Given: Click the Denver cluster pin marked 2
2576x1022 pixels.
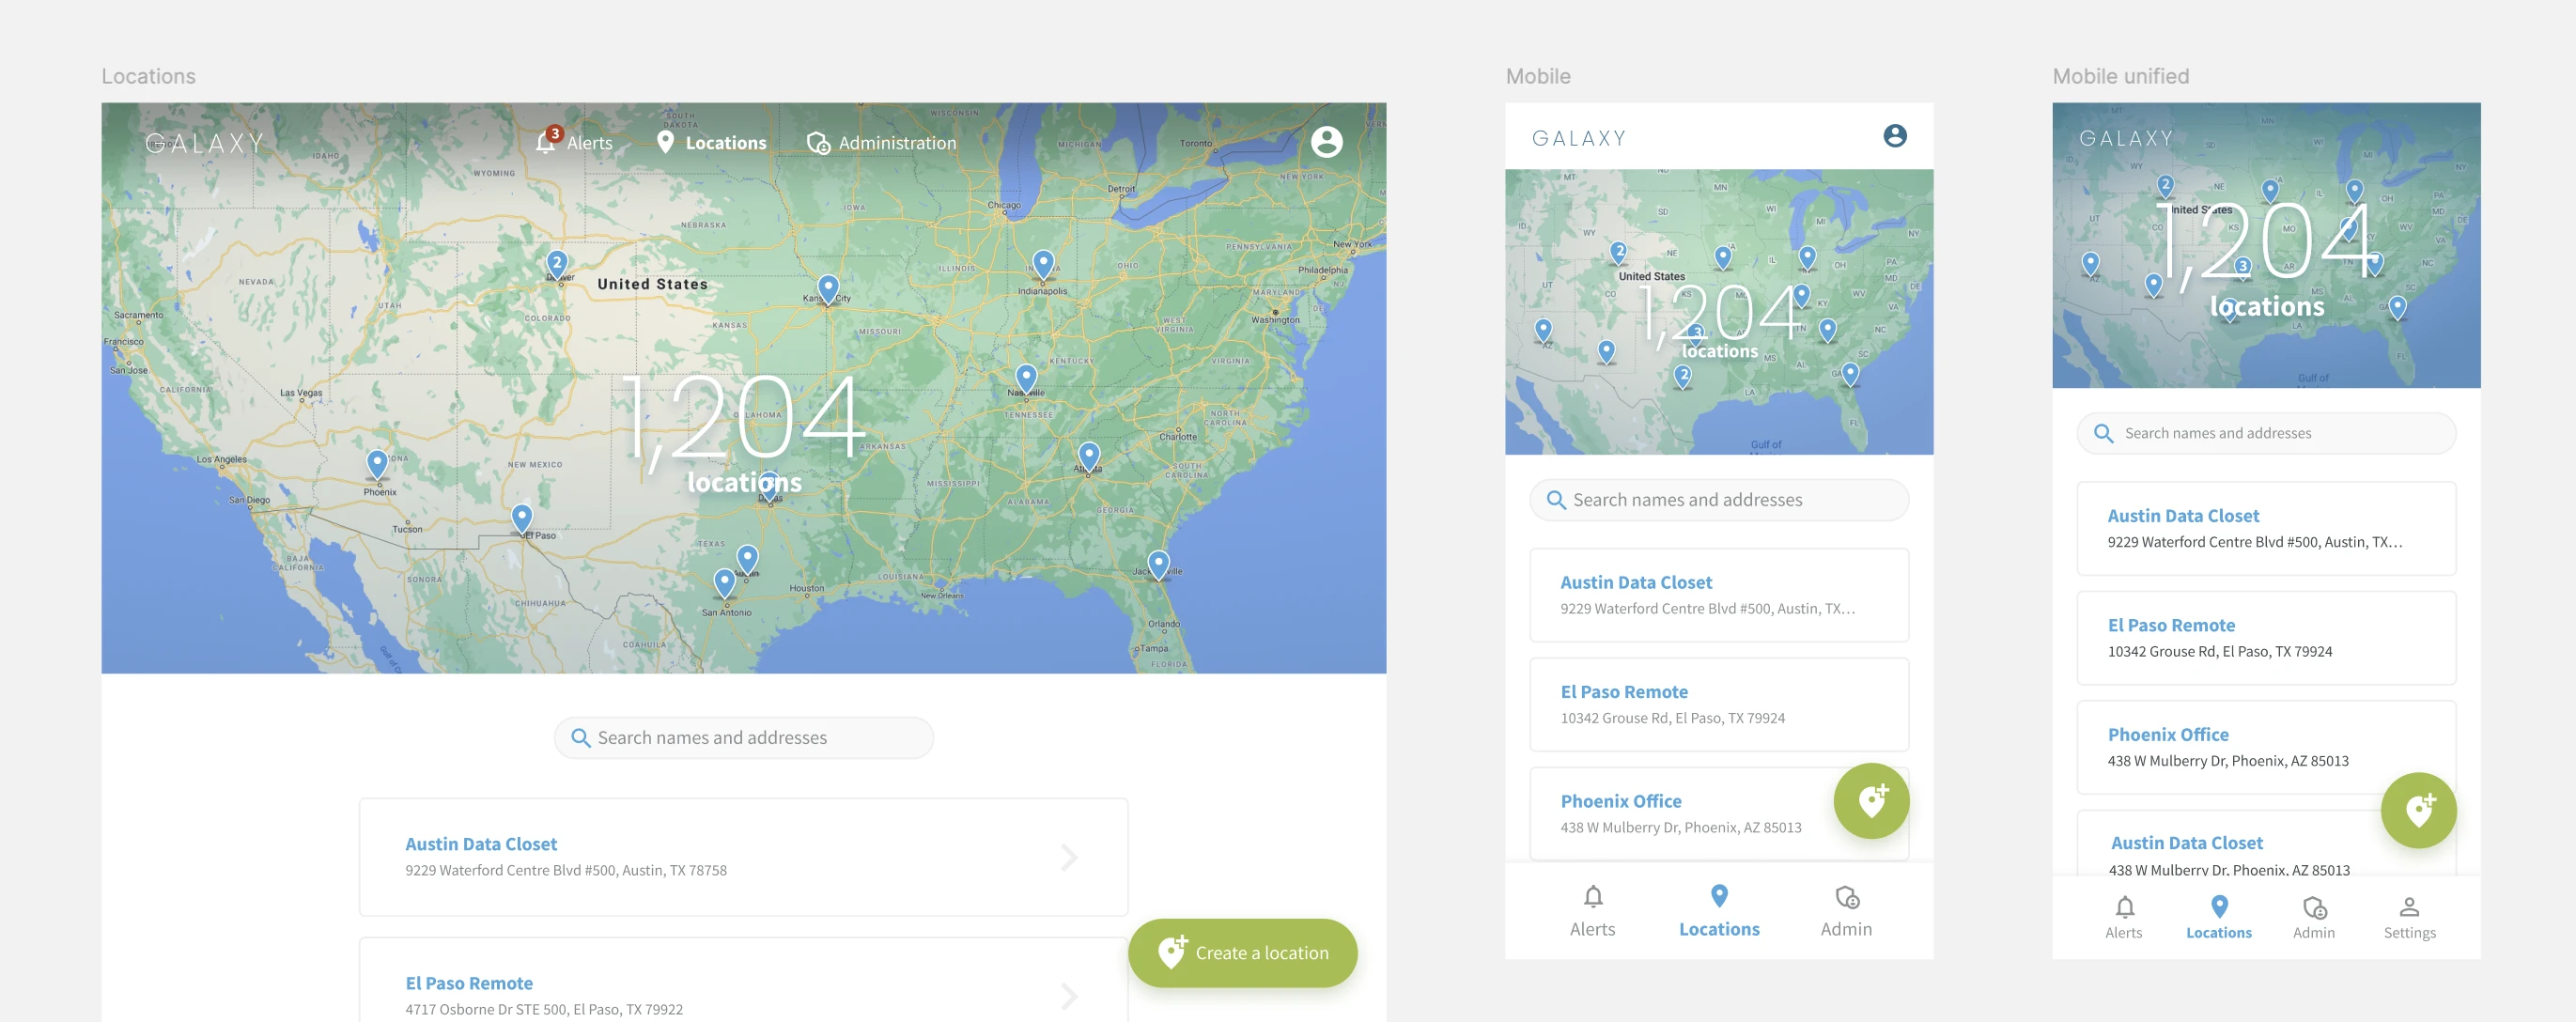Looking at the screenshot, I should (557, 264).
